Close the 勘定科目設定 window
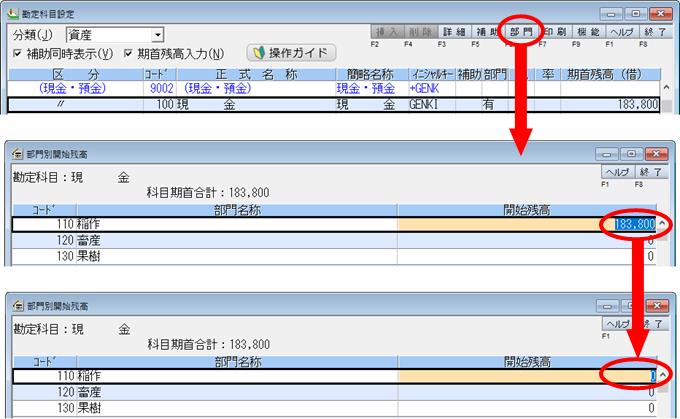 tap(661, 14)
